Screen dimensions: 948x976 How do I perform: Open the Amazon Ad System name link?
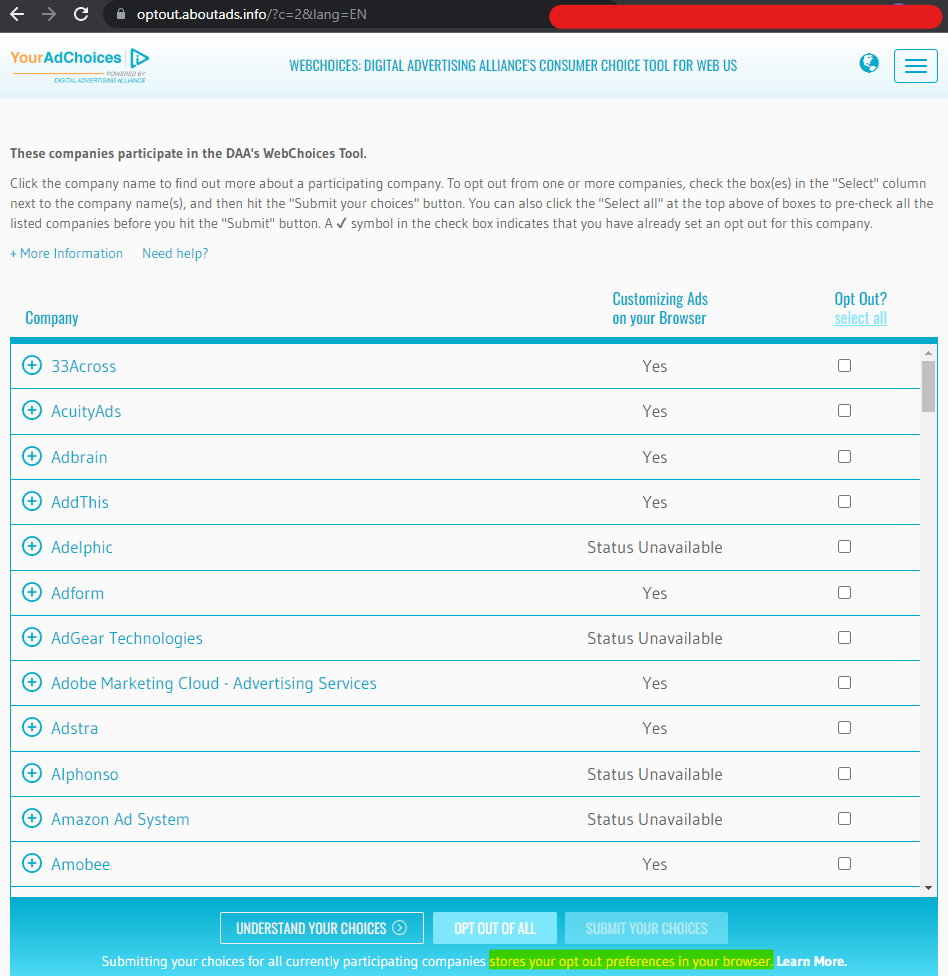120,819
